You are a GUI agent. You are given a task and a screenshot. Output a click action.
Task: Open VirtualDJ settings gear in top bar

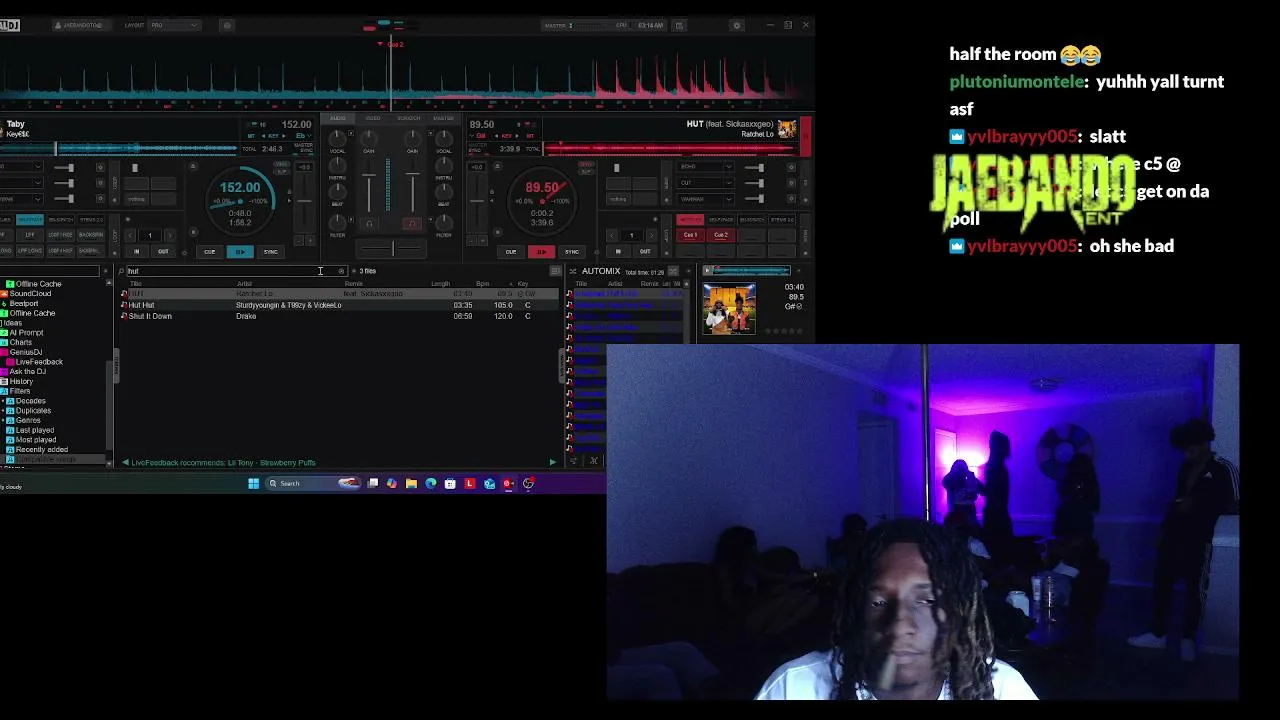737,25
